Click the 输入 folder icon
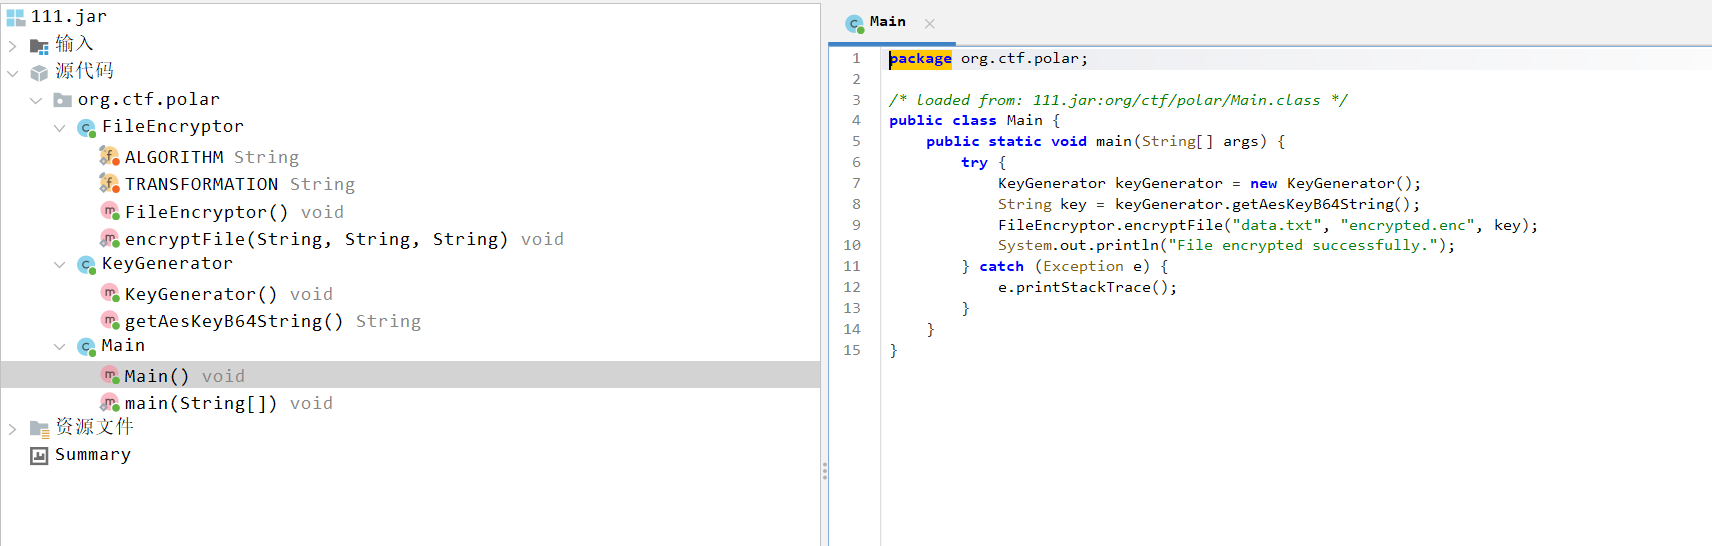This screenshot has height=546, width=1712. point(39,46)
